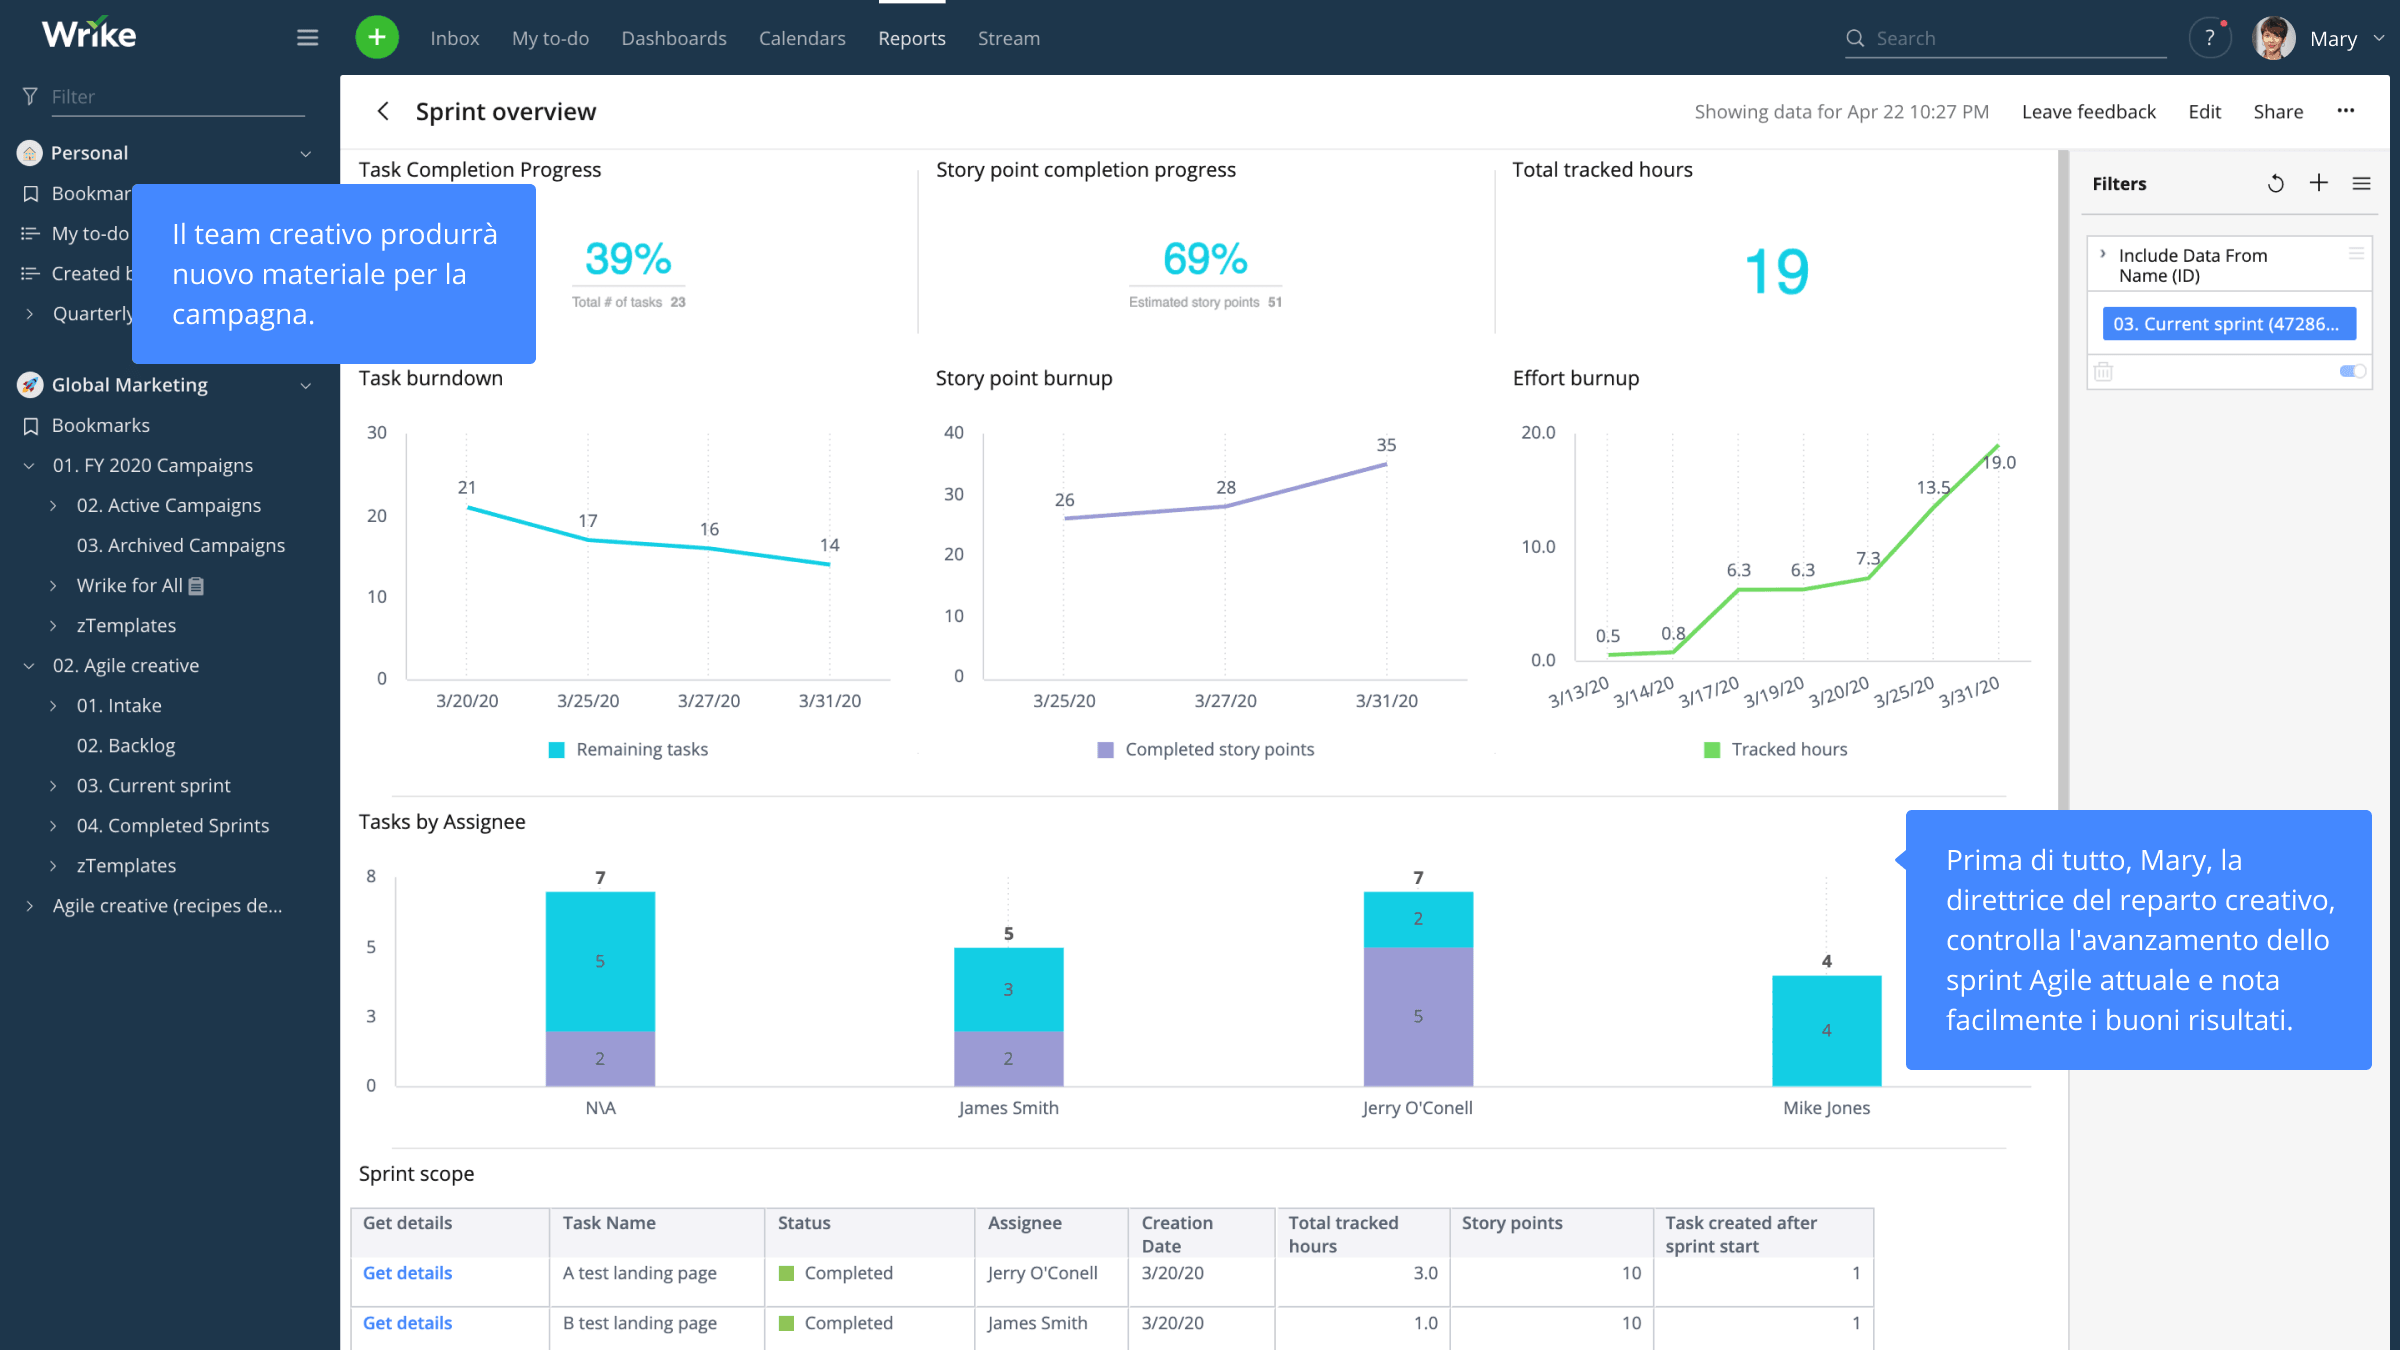This screenshot has width=2400, height=1350.
Task: Open the Inbox tab
Action: click(454, 38)
